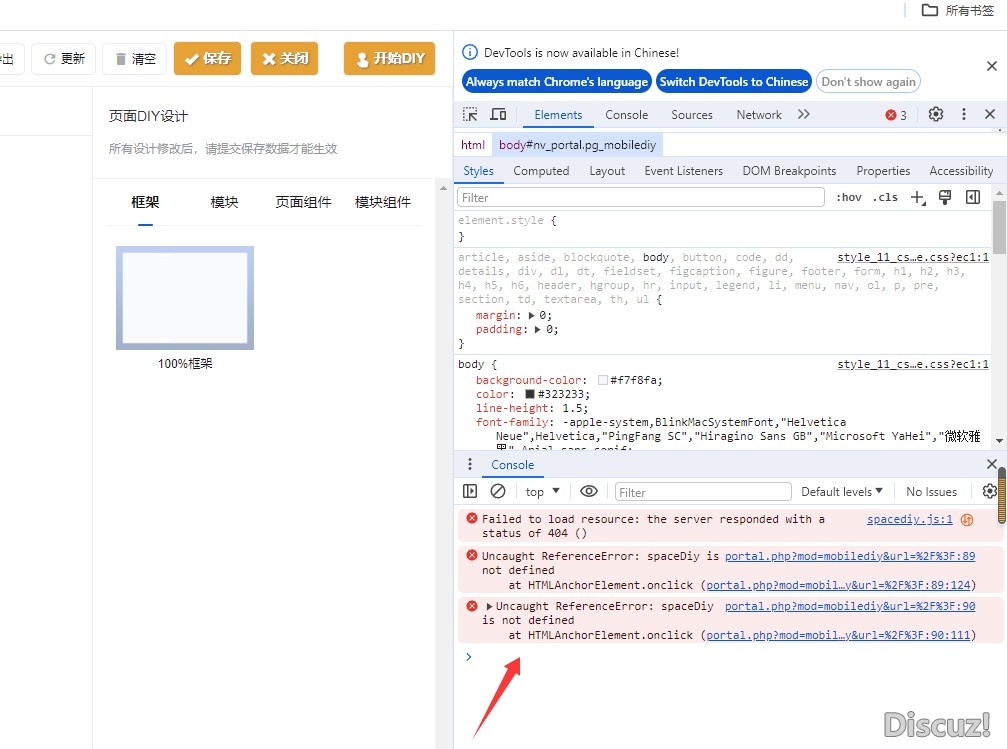Click the #323233 color swatch
The image size is (1007, 749).
coord(530,394)
